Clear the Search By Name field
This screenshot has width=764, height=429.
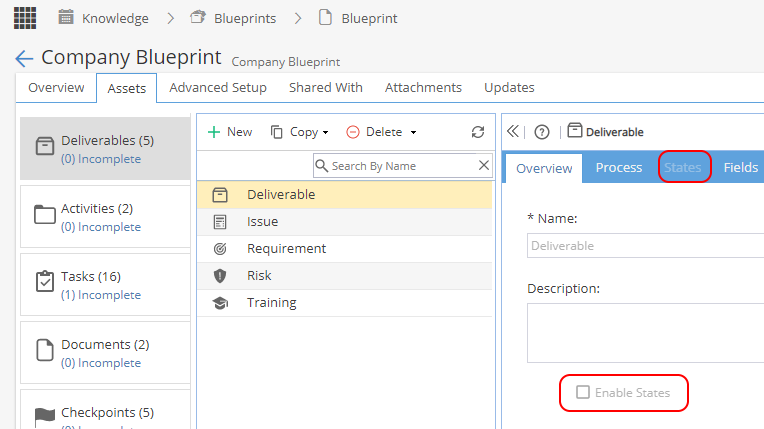(x=483, y=165)
